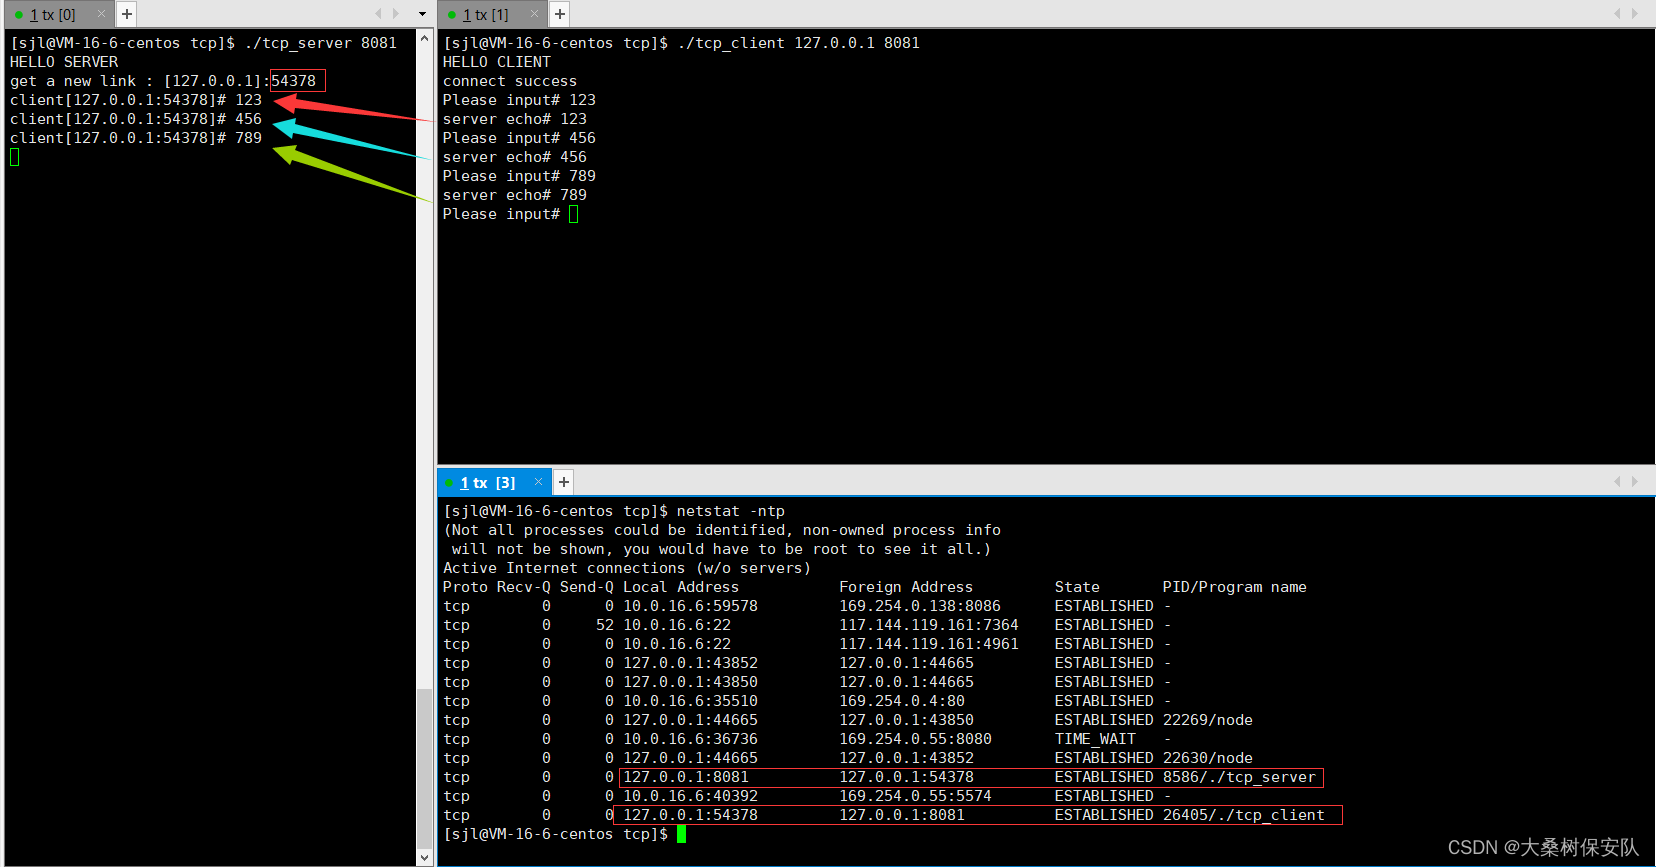
Task: Click the 'PID/Program name' column header
Action: (x=1234, y=587)
